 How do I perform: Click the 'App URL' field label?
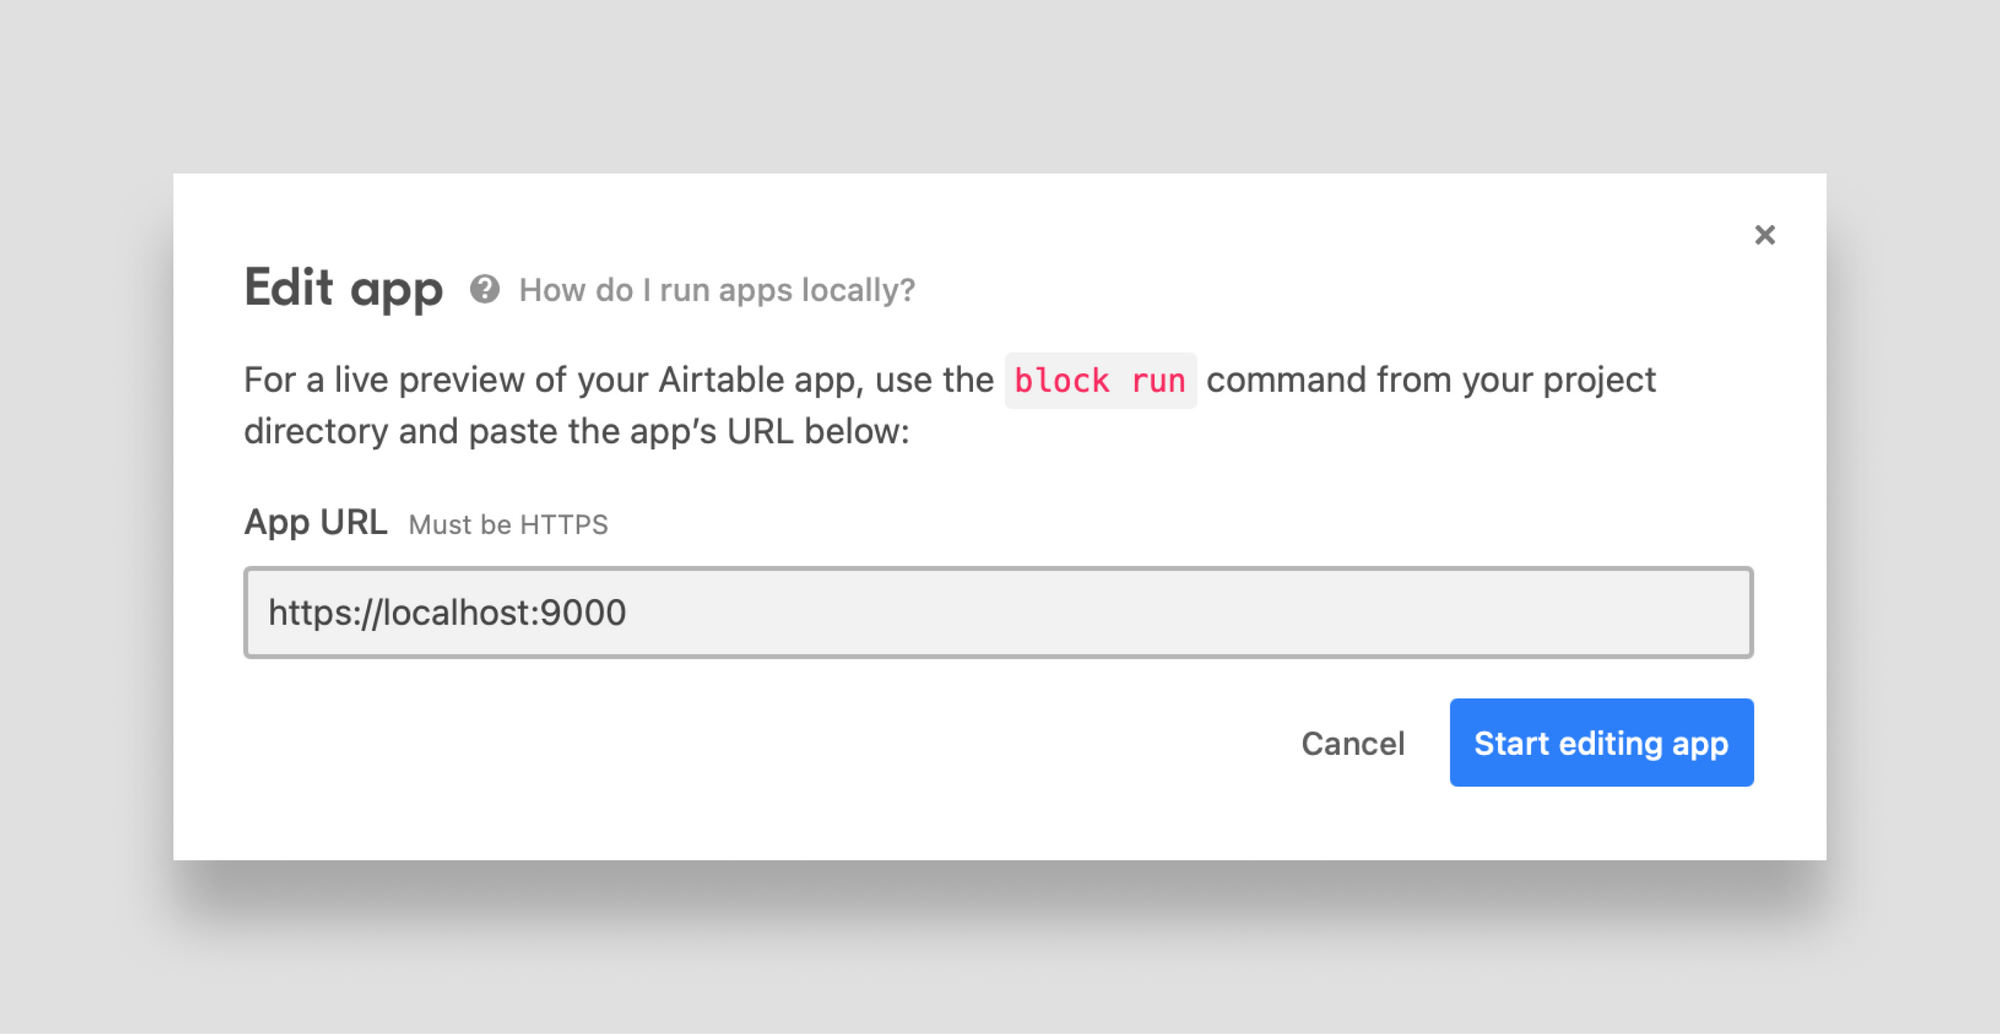[315, 522]
